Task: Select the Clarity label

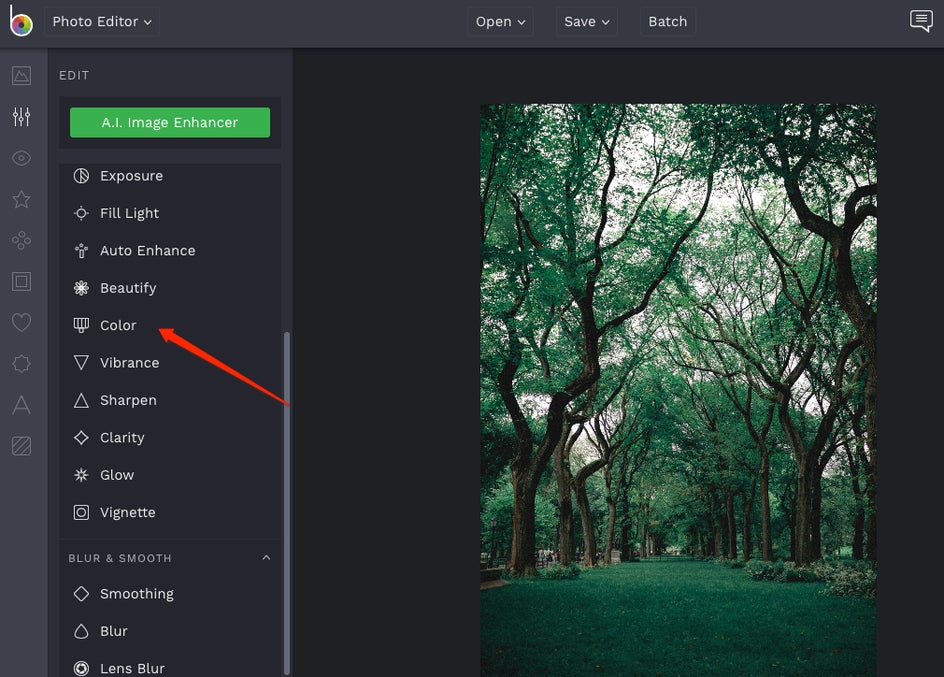Action: tap(122, 437)
